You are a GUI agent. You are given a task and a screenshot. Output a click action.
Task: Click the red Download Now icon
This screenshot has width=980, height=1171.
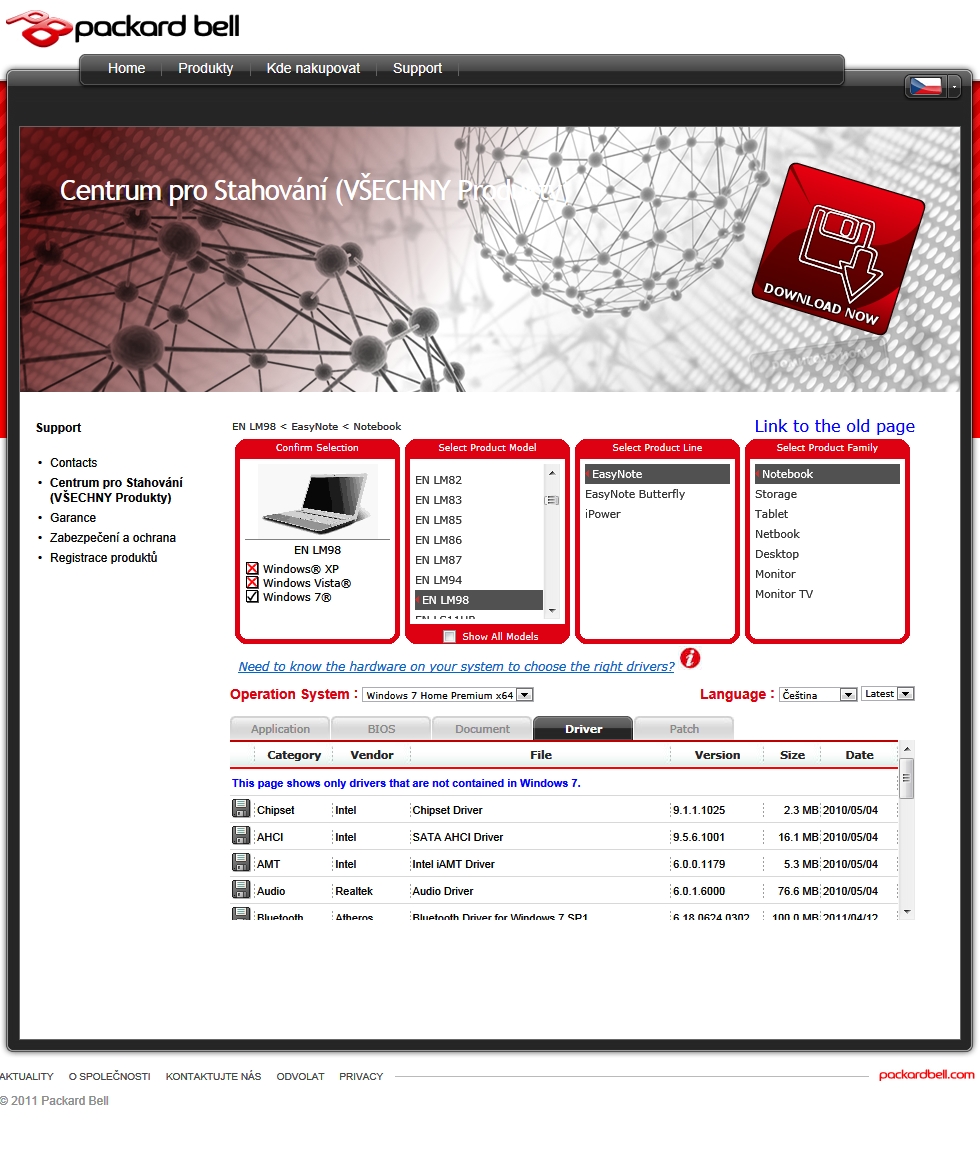(838, 249)
